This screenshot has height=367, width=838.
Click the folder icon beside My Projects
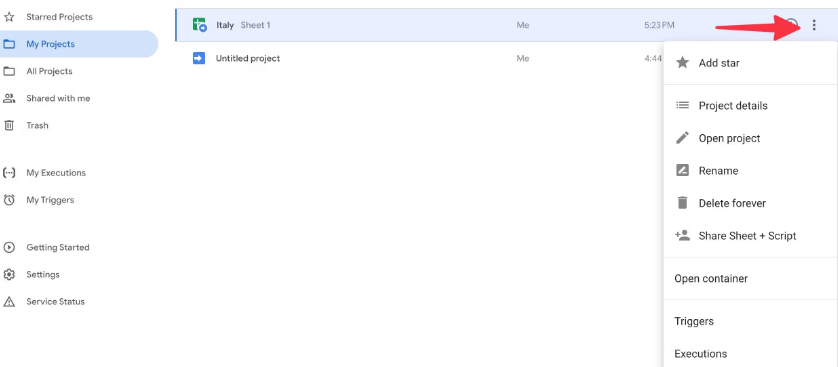point(9,44)
